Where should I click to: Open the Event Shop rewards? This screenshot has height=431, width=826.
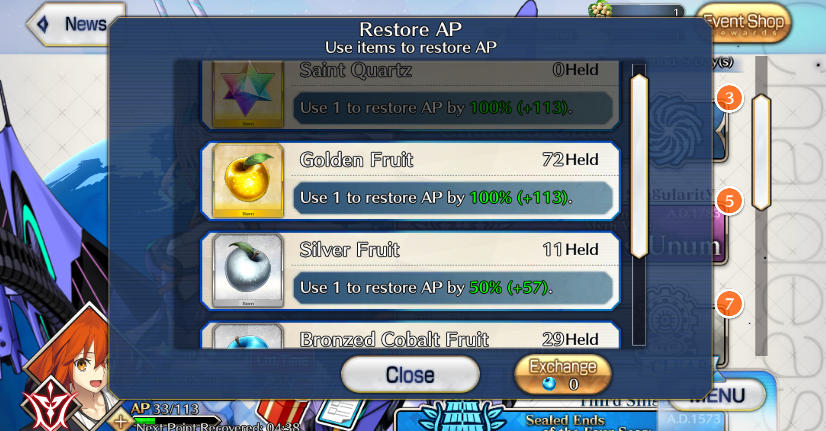[x=743, y=23]
